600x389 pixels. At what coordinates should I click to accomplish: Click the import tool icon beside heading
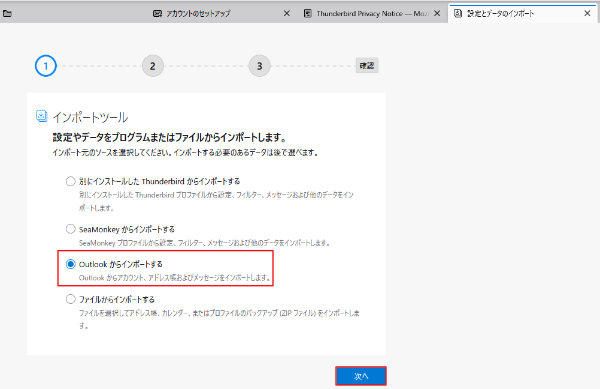(41, 116)
